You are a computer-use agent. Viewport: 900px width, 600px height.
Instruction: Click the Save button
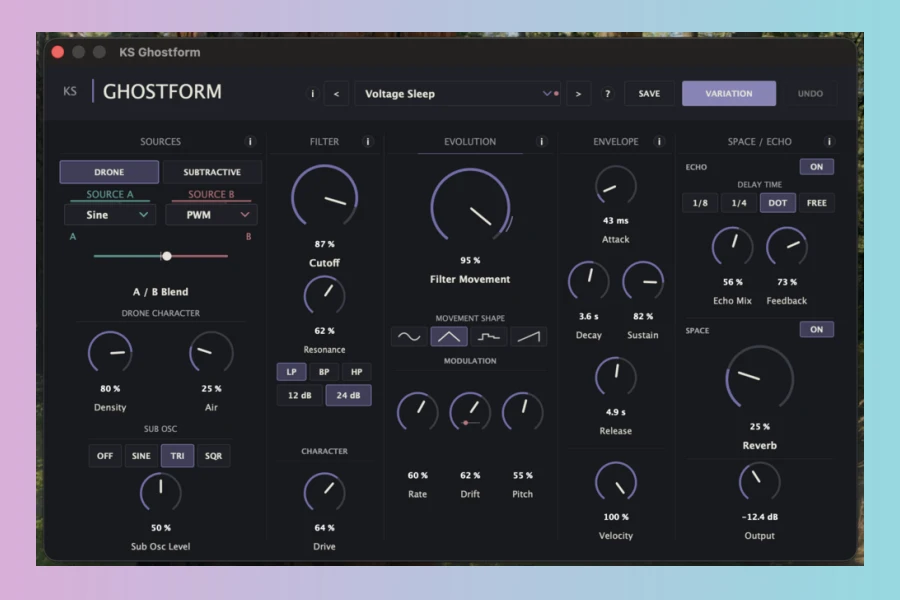point(649,94)
